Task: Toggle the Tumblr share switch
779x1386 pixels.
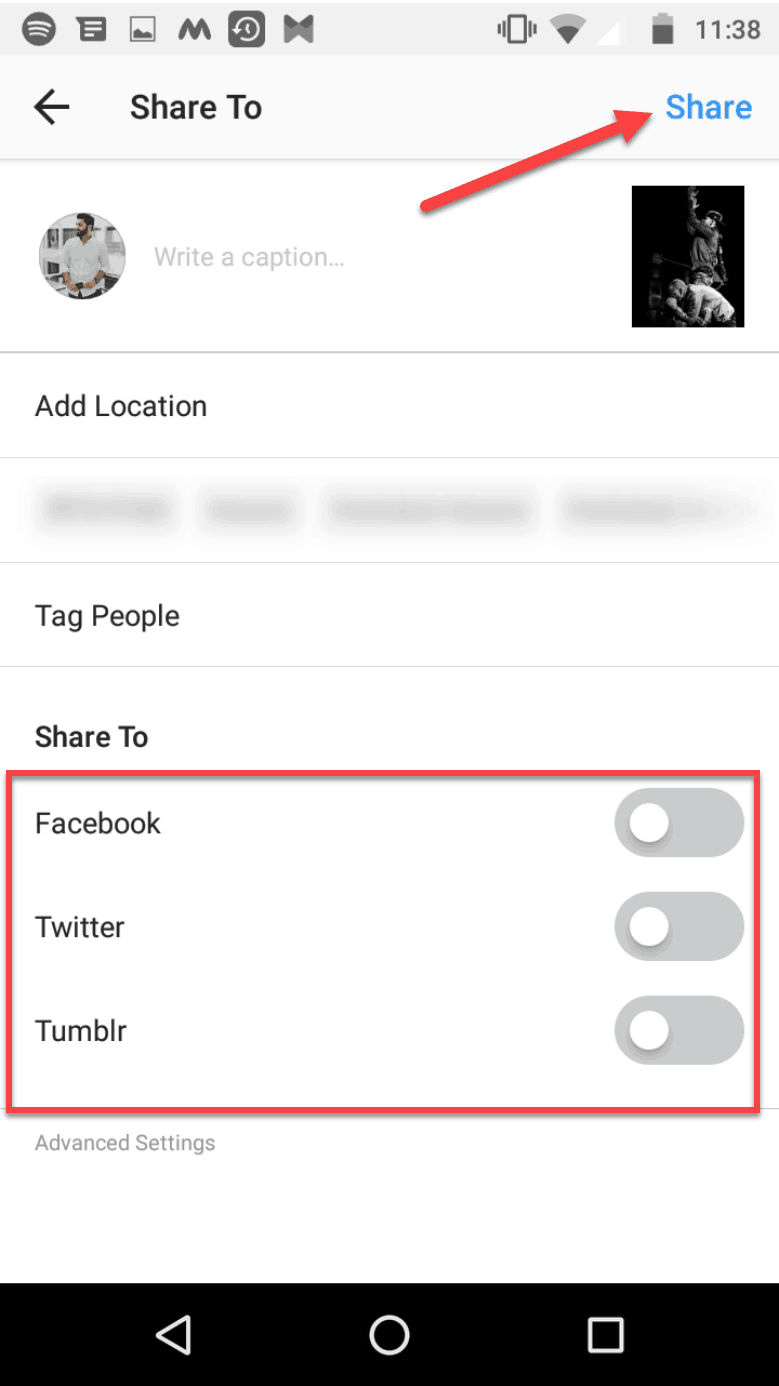Action: 679,1030
